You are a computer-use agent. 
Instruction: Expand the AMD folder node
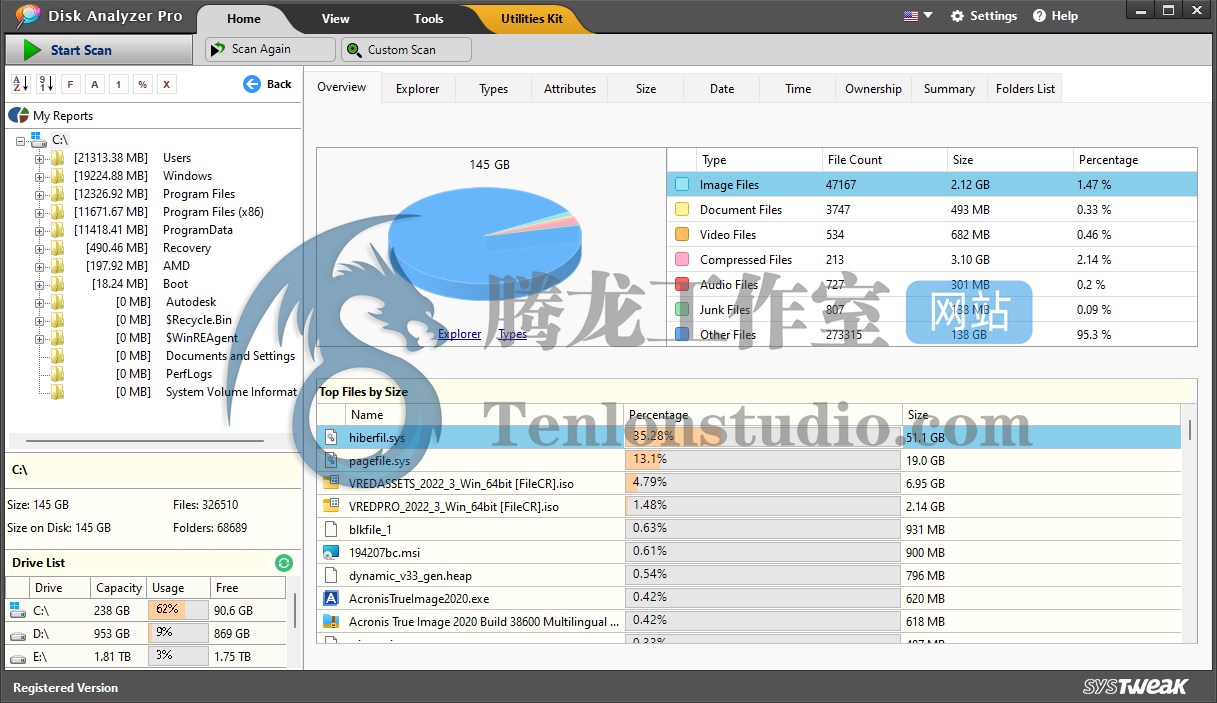click(x=40, y=266)
